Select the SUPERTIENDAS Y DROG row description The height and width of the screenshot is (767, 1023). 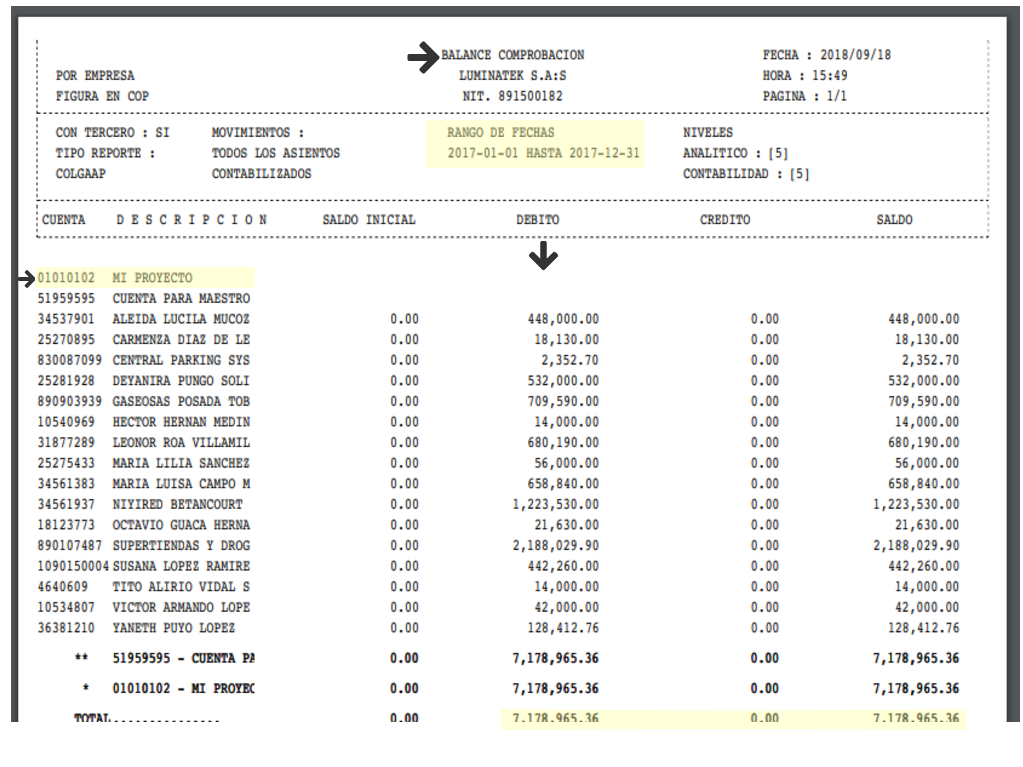pos(180,546)
